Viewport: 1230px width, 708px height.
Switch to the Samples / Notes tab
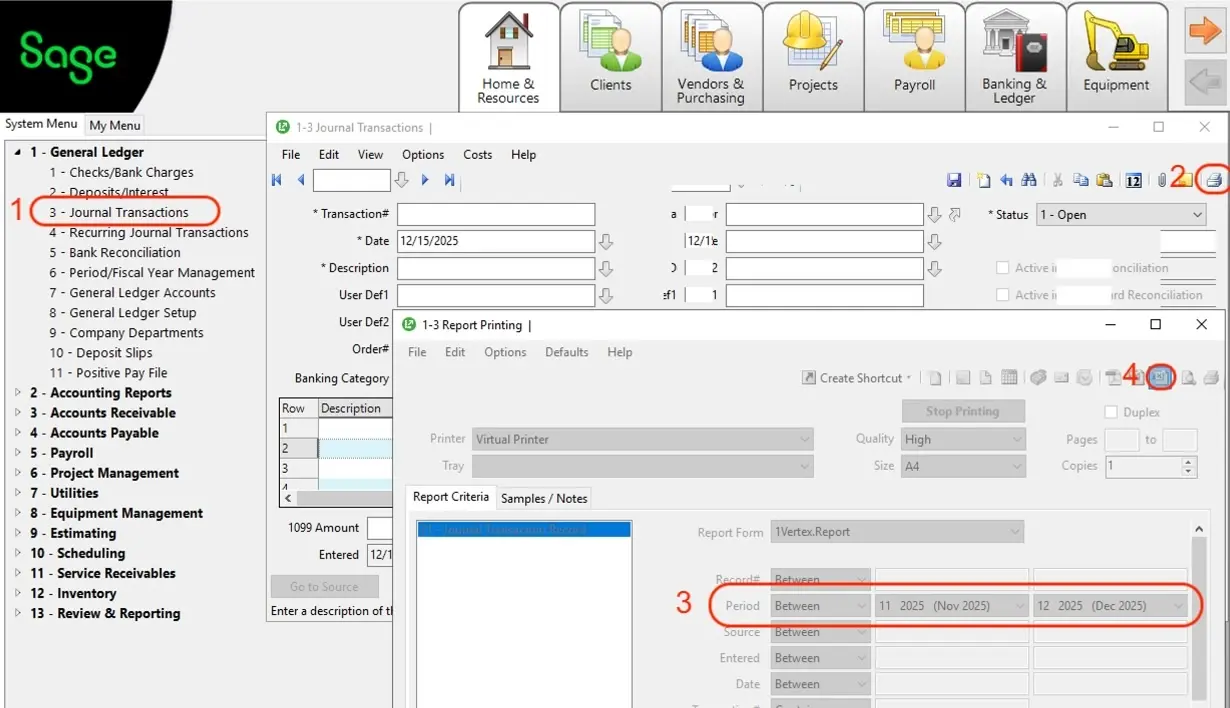544,498
